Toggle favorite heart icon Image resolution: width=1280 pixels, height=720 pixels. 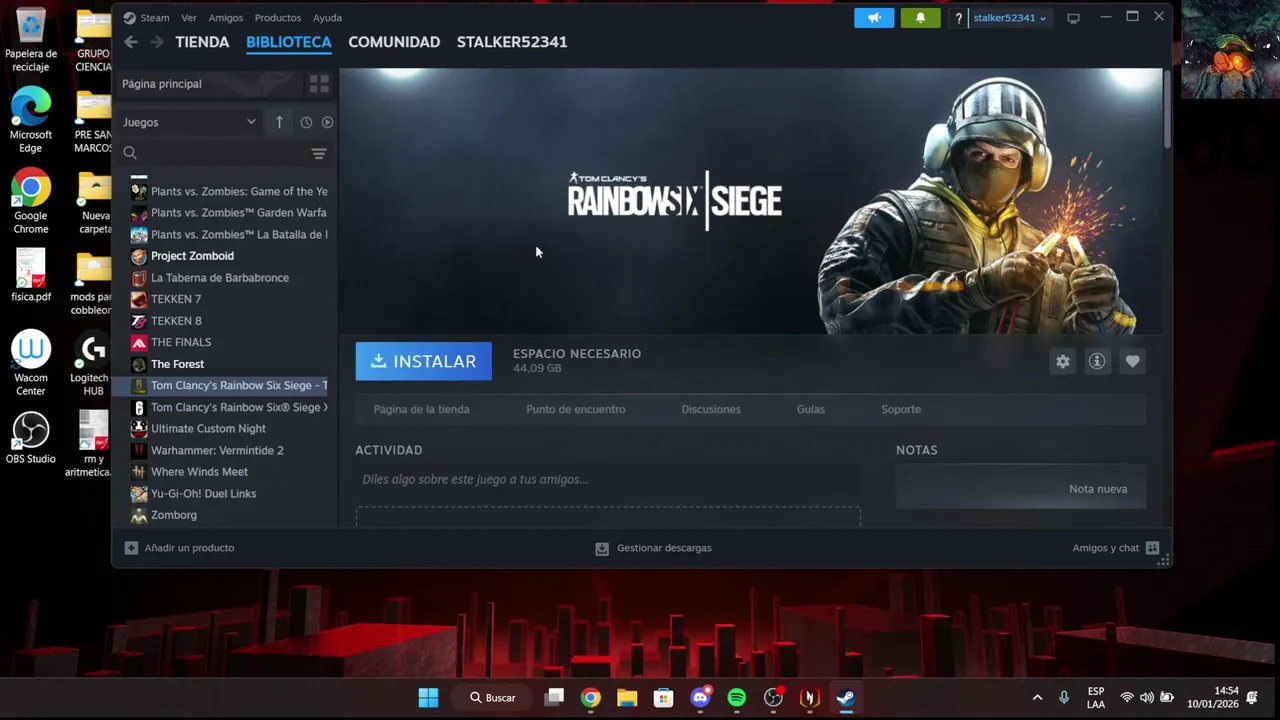[x=1132, y=362]
